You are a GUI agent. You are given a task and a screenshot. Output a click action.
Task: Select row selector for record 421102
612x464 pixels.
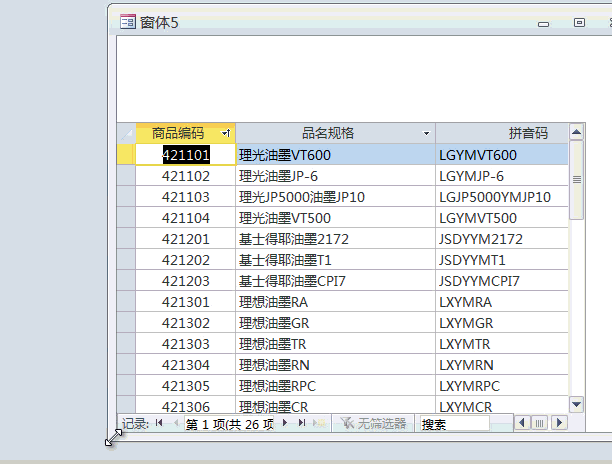pos(126,176)
